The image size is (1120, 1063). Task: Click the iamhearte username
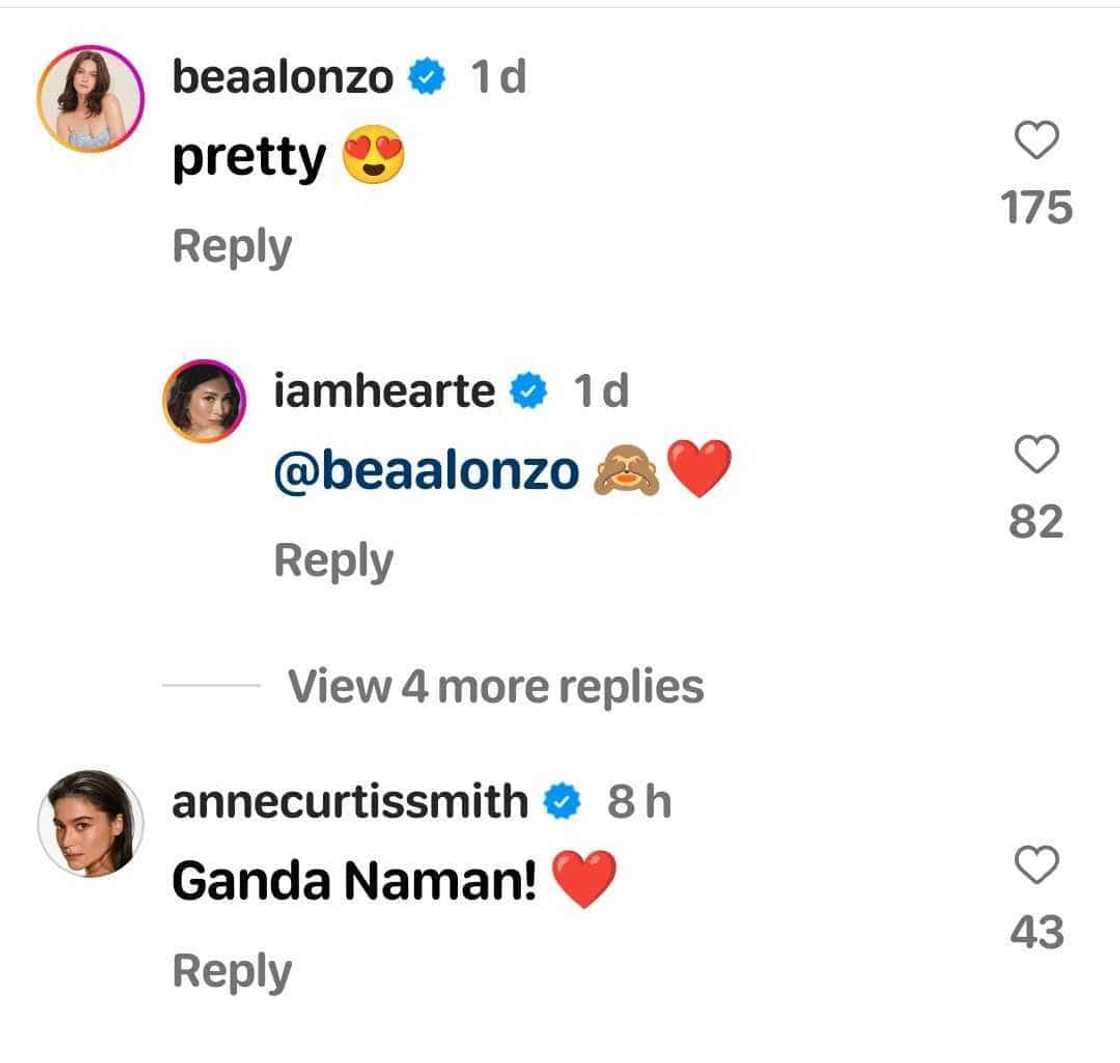click(x=384, y=391)
